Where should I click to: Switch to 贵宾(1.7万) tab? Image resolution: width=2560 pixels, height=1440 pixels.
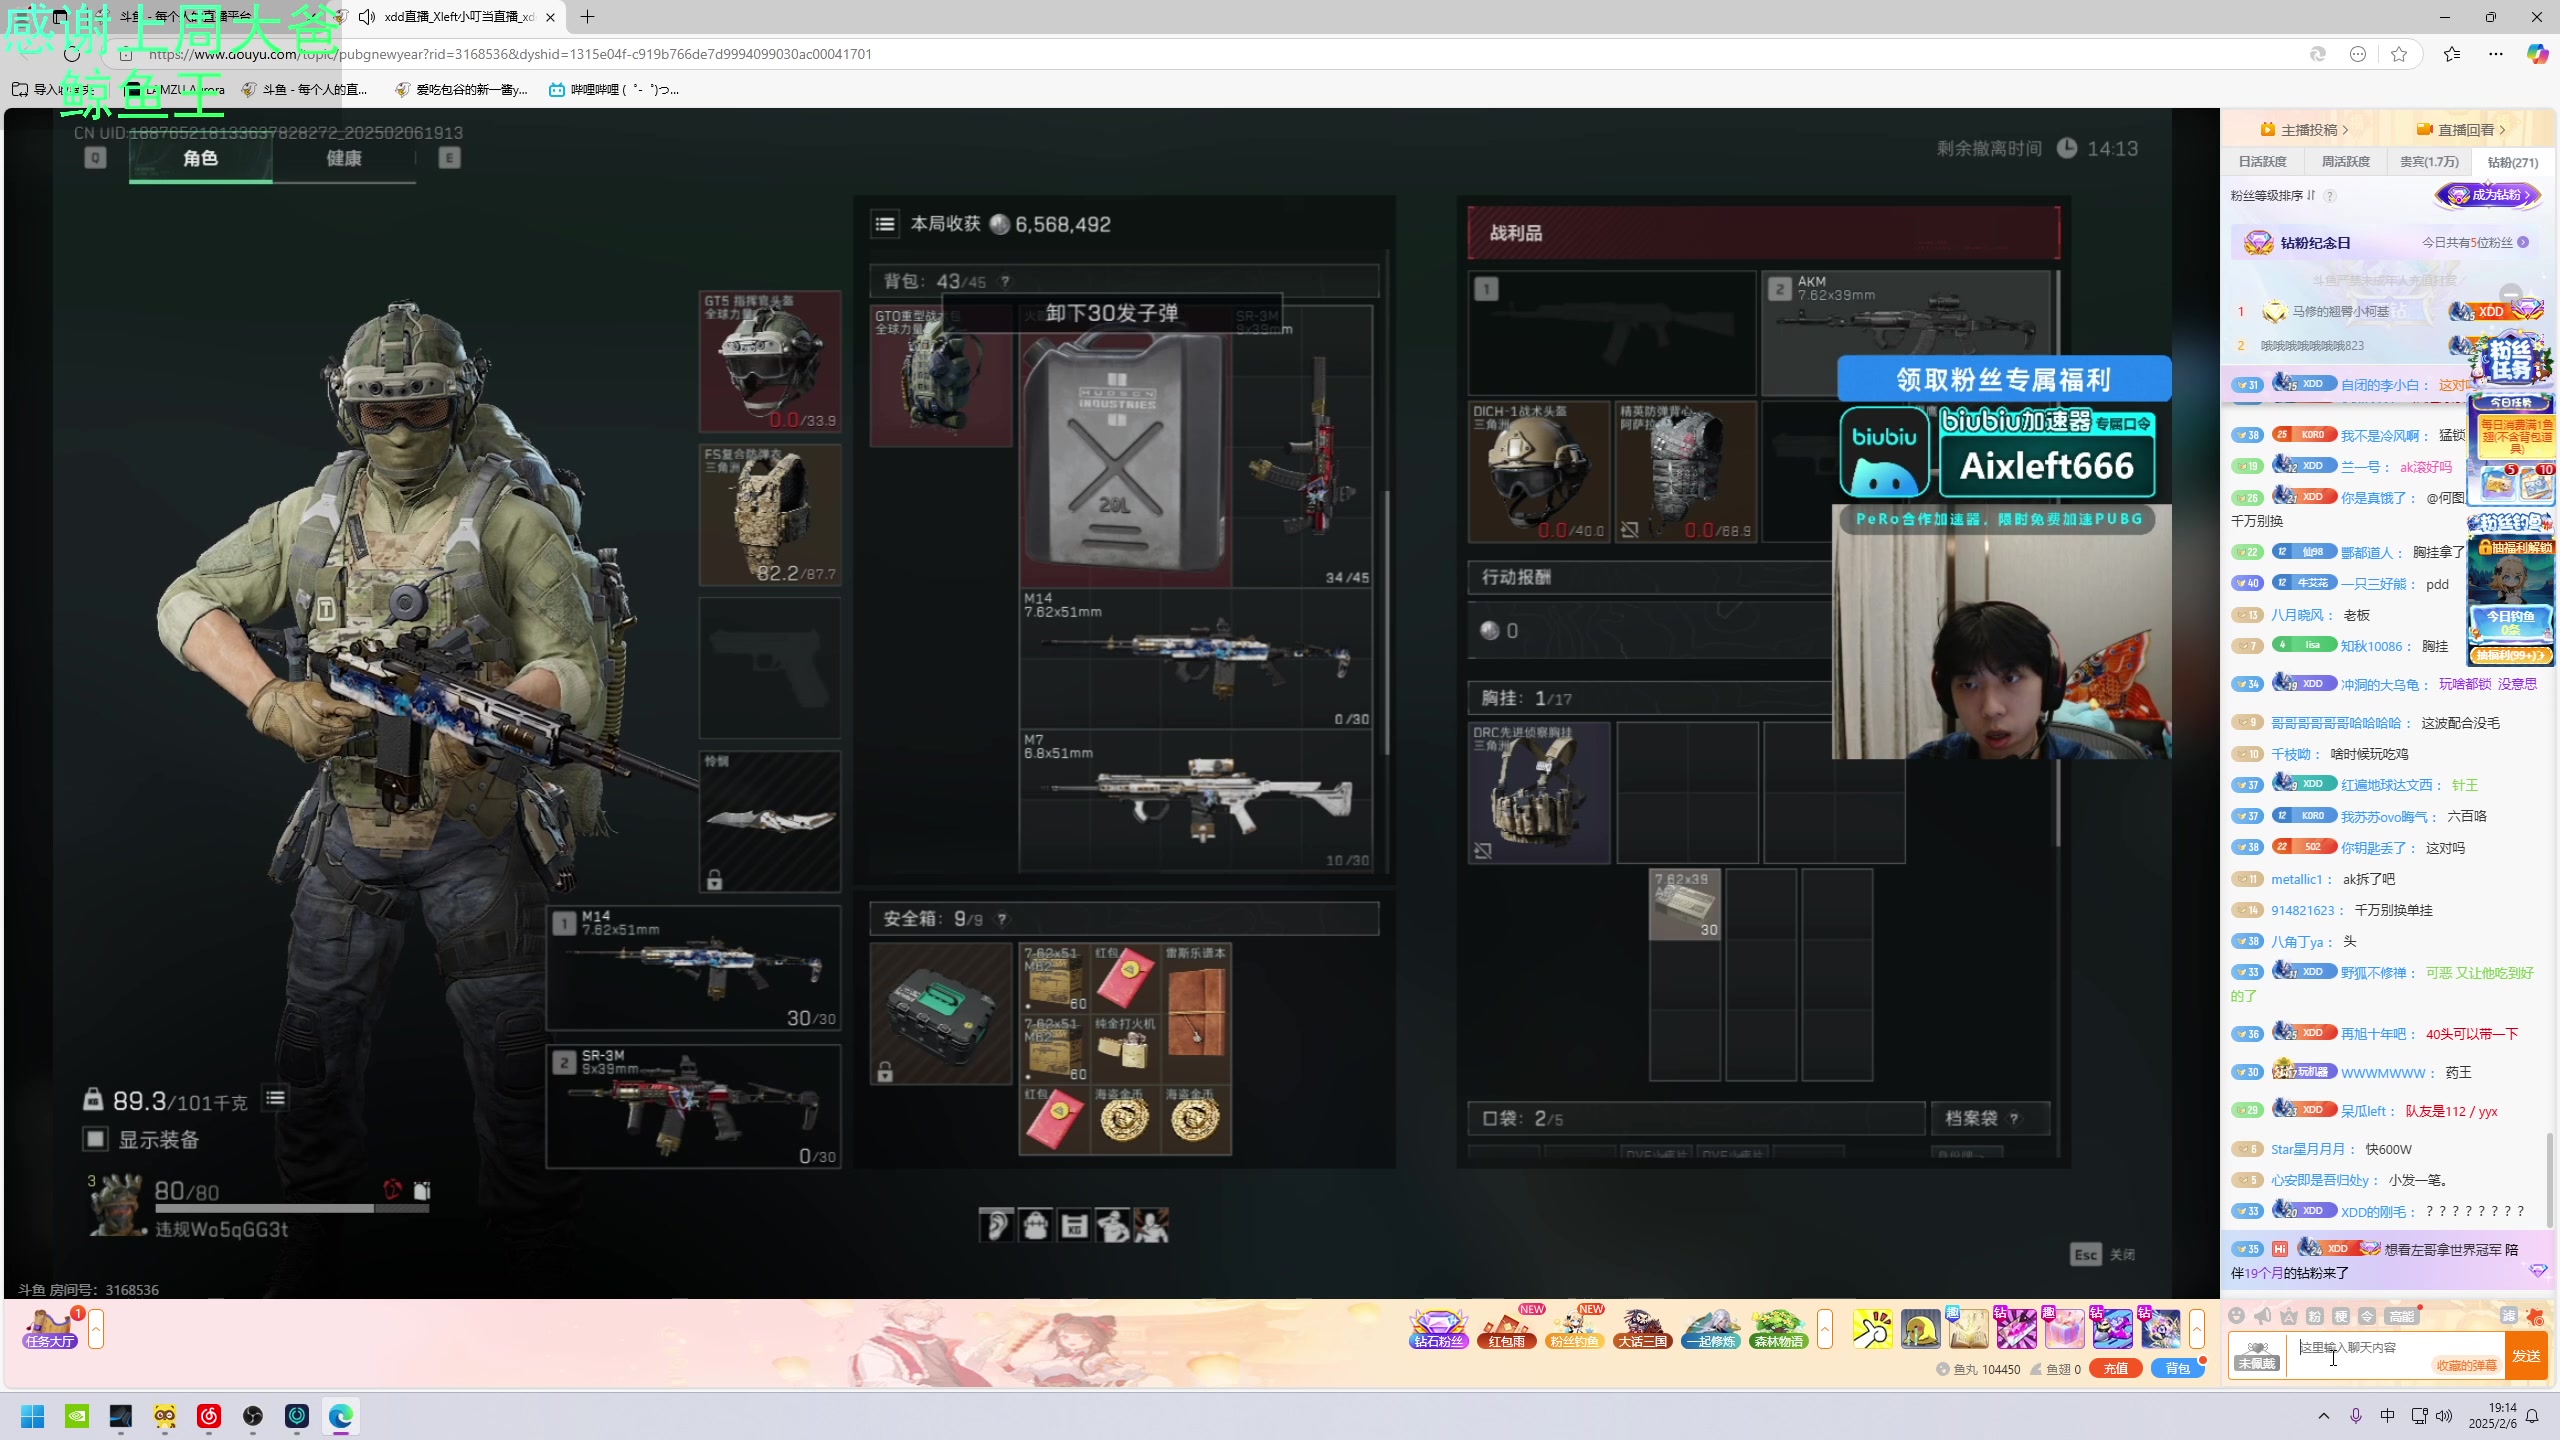(2429, 162)
